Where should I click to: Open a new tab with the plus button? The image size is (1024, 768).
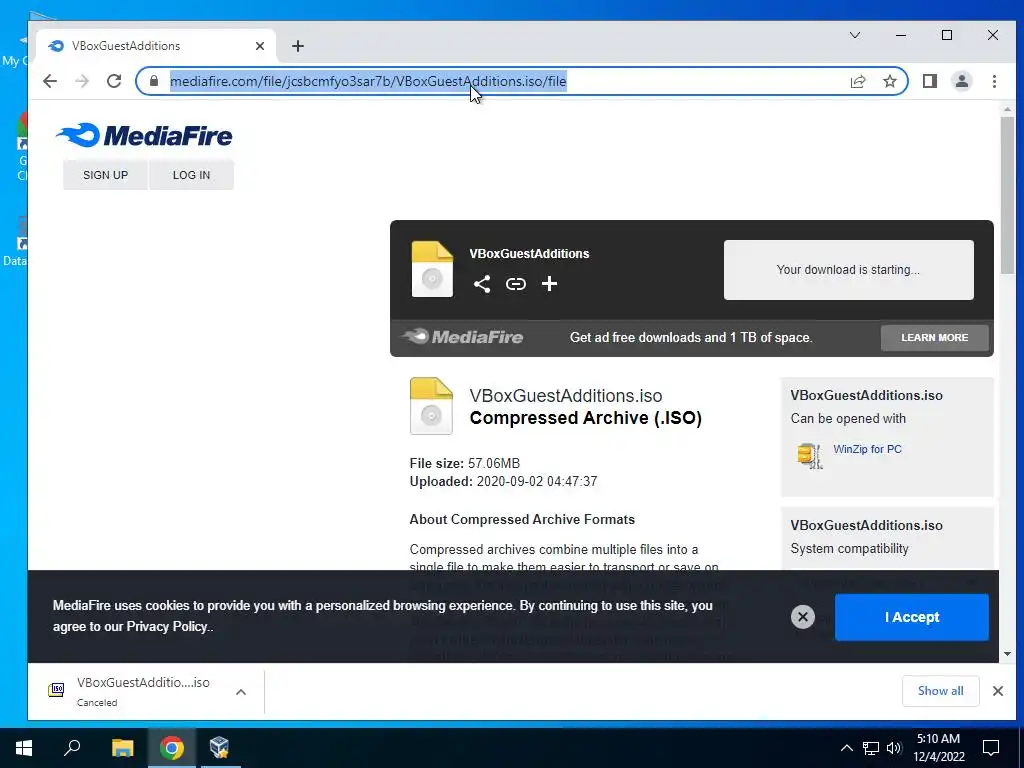point(298,46)
